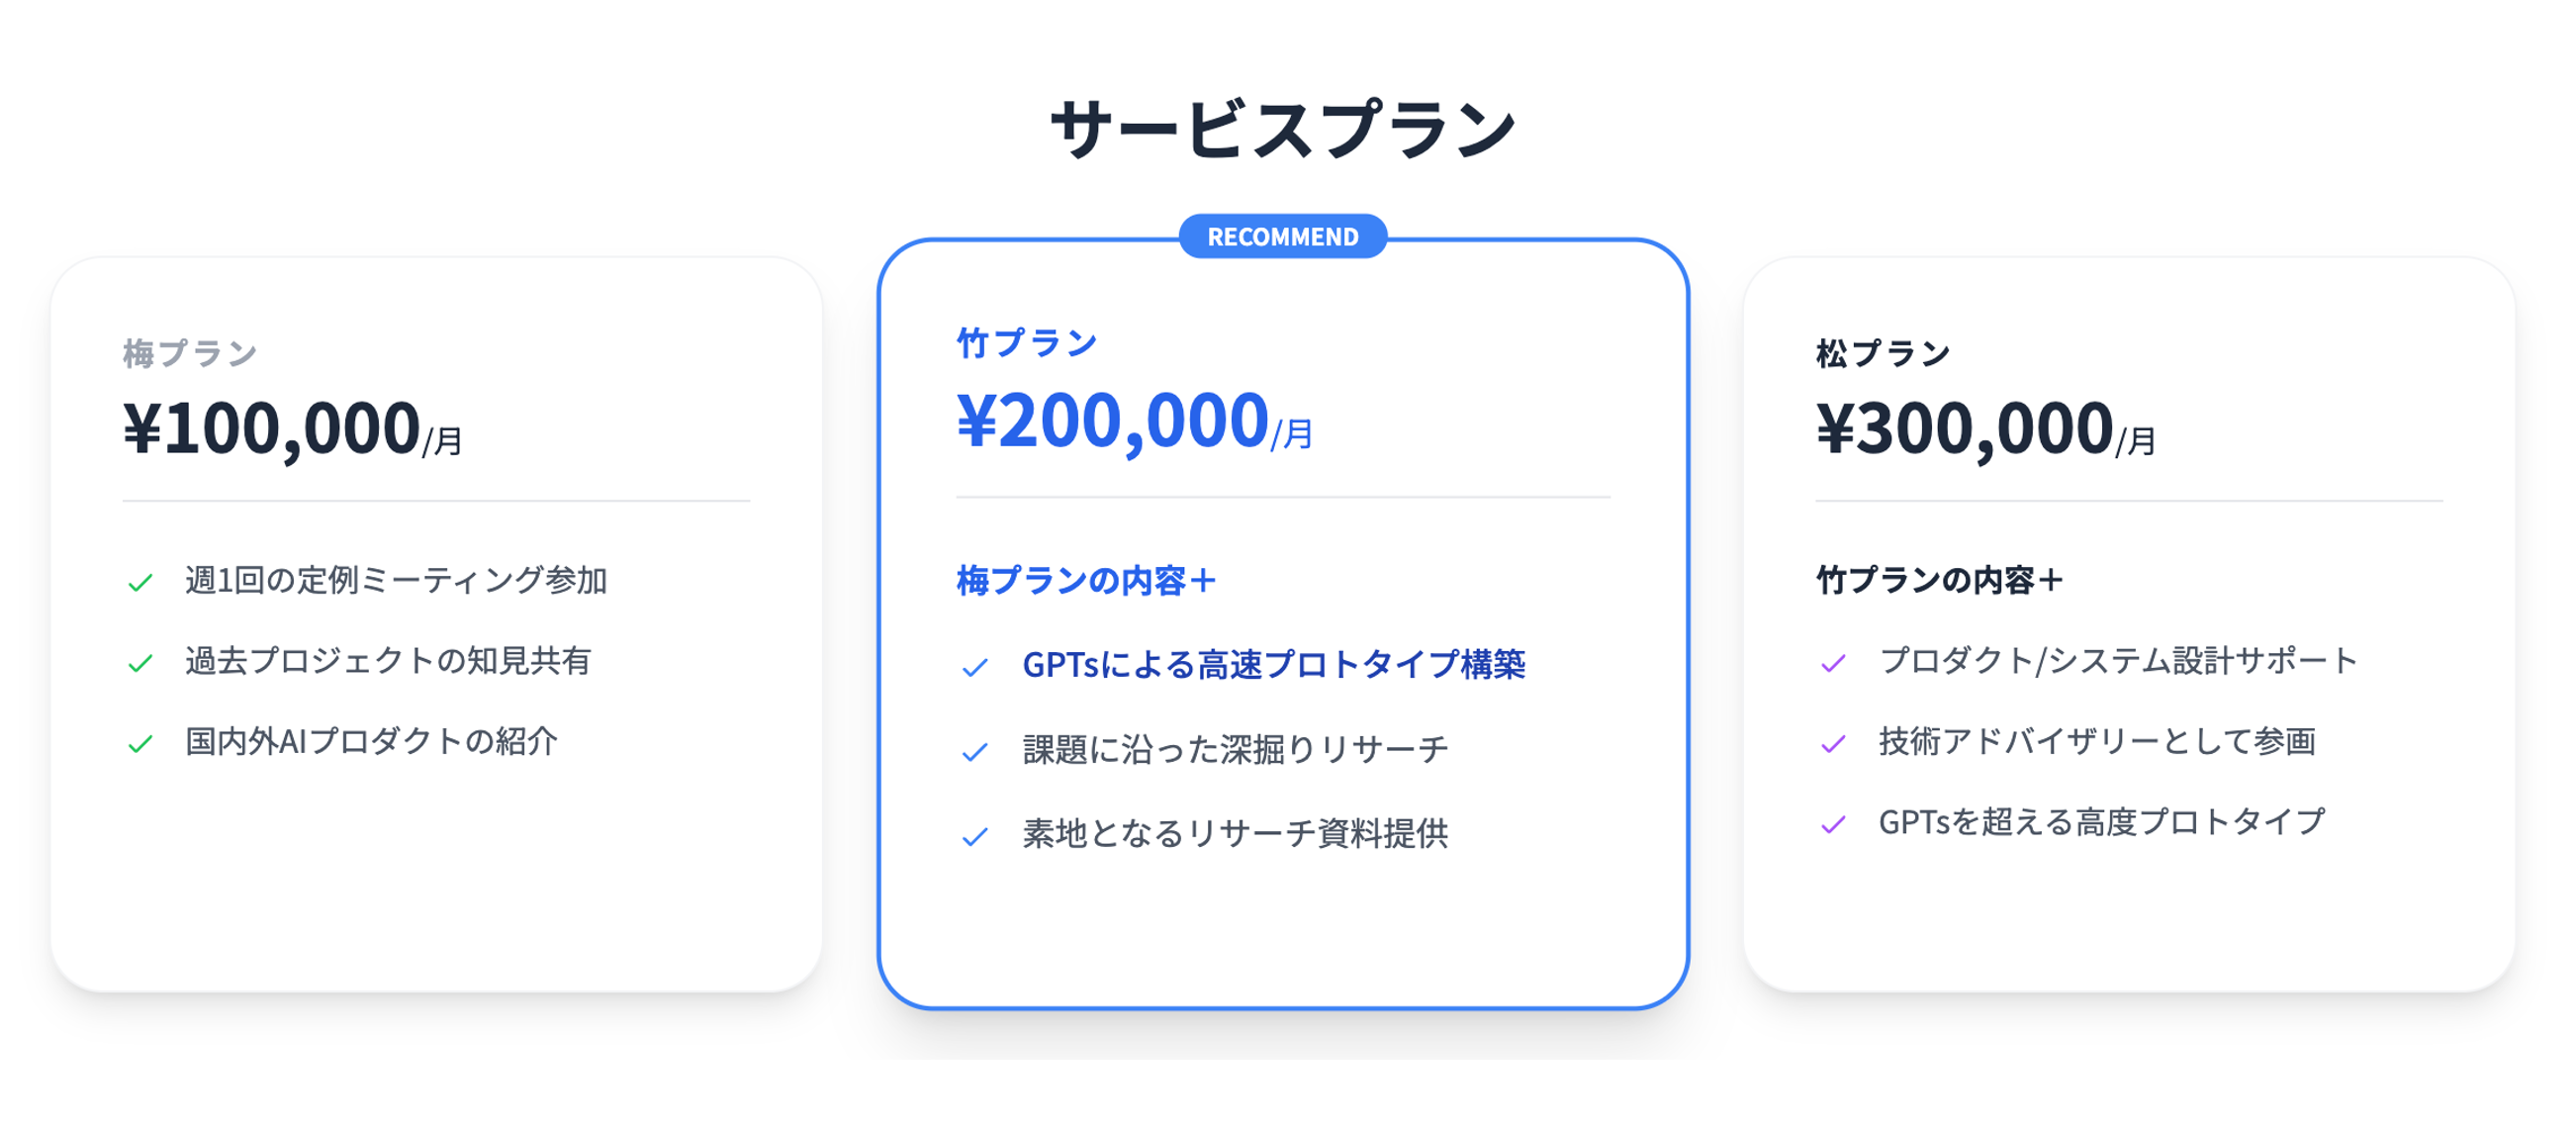Image resolution: width=2576 pixels, height=1130 pixels.
Task: Click blue checkmark beside GPTsによる高速プロトタイプ構築
Action: pyautogui.click(x=975, y=667)
